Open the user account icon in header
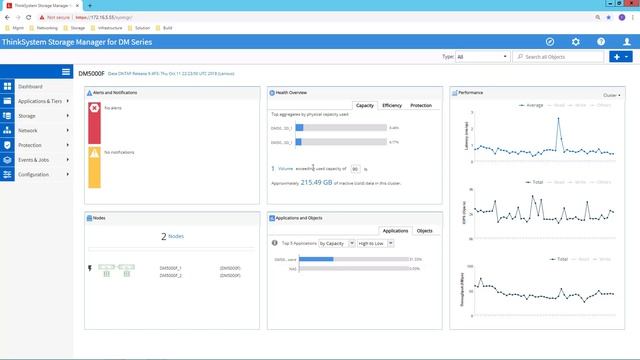The image size is (640, 360). click(x=627, y=42)
